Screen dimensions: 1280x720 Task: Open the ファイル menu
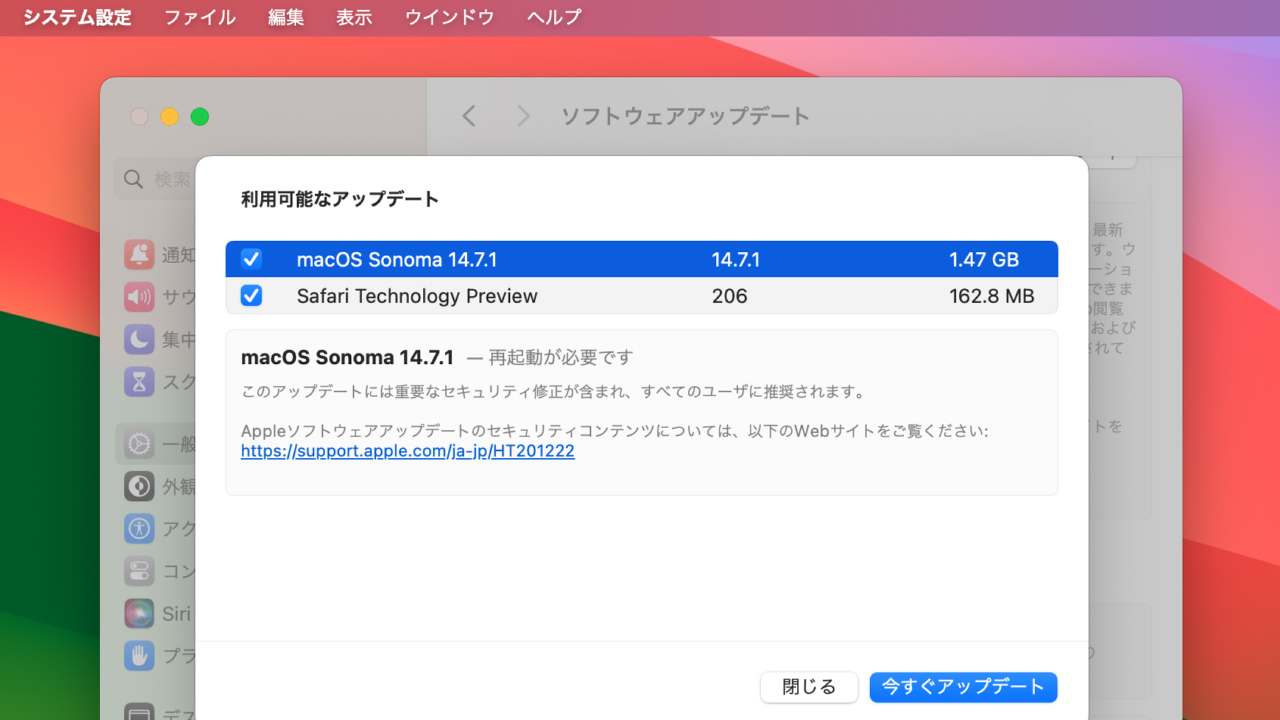200,17
